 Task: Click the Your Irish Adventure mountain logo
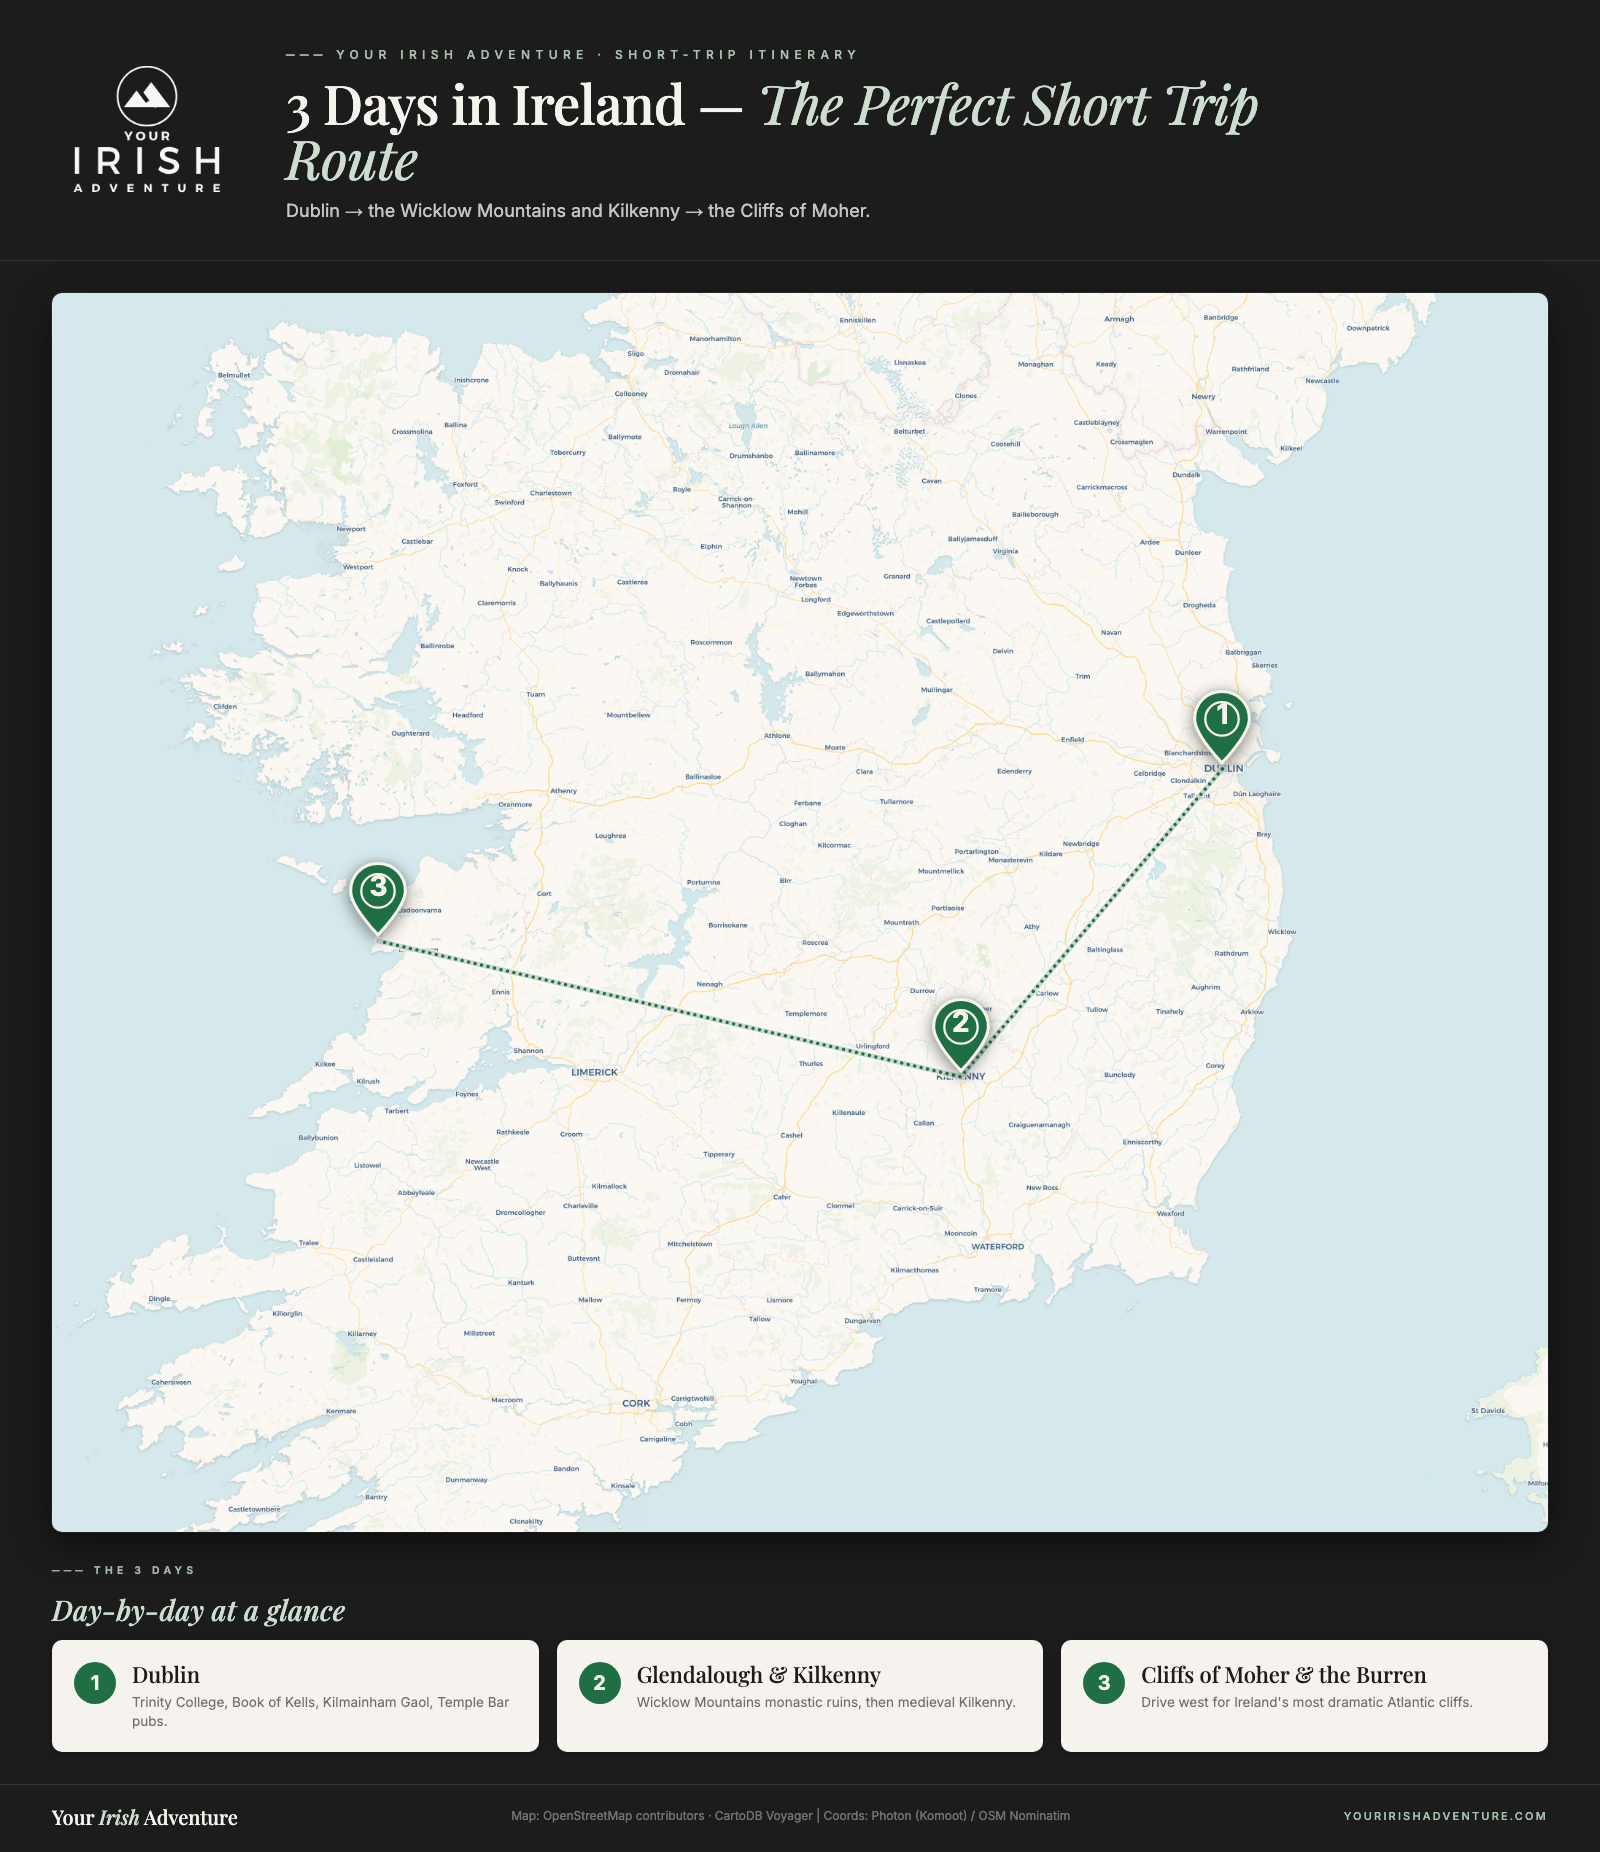click(x=147, y=129)
